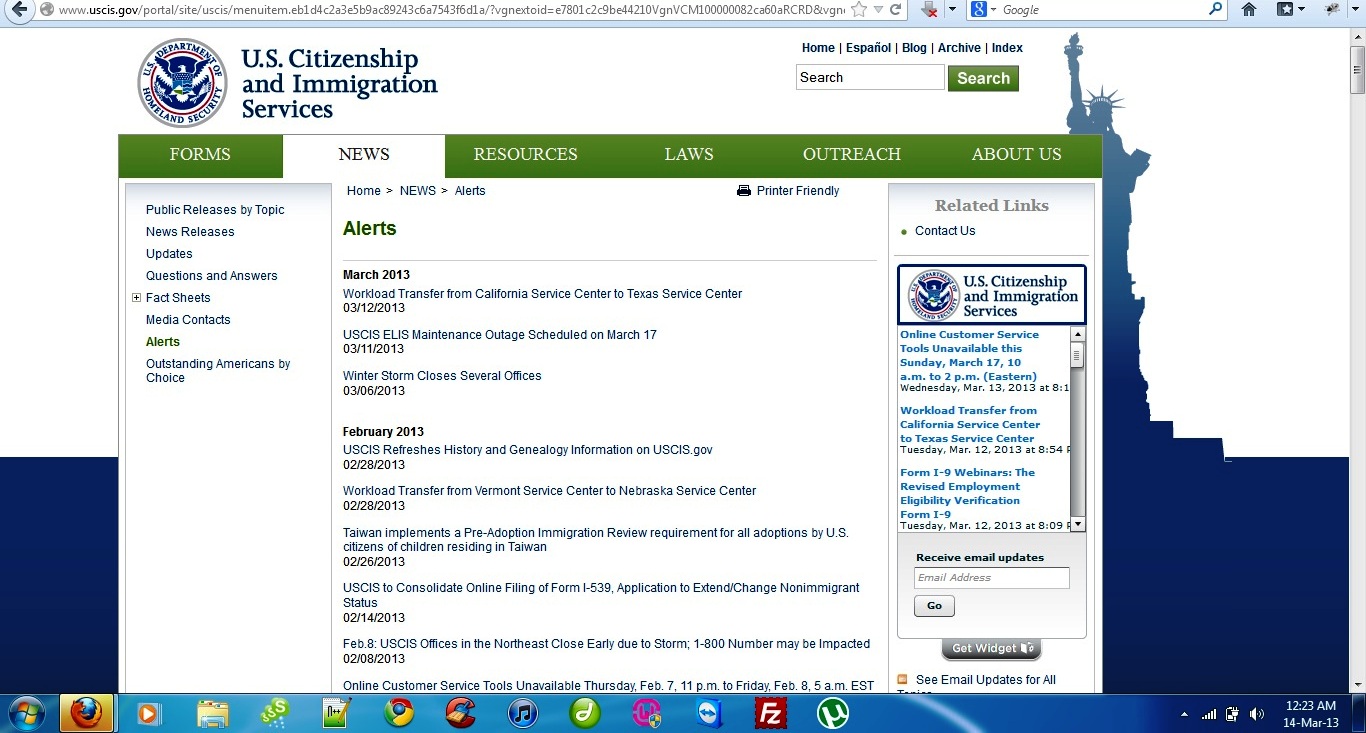The height and width of the screenshot is (733, 1366).
Task: Click the widget scrollbar up arrow
Action: (x=1077, y=334)
